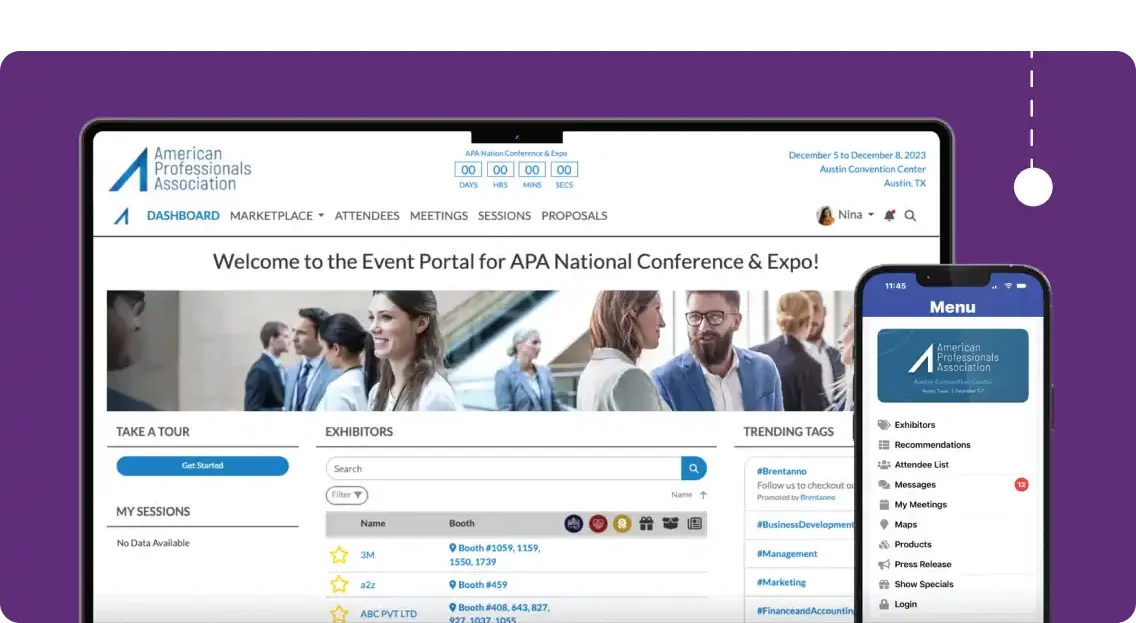Open the Nina user dropdown

(x=856, y=215)
